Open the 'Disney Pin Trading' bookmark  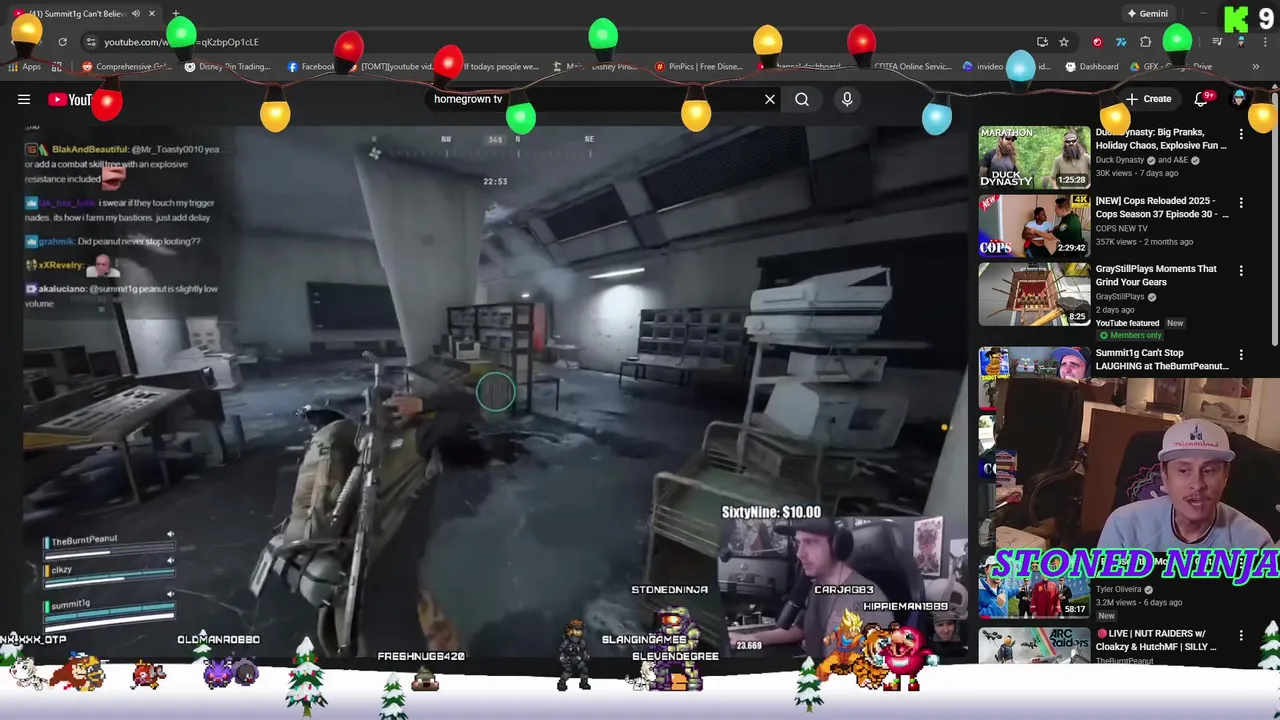pos(227,67)
